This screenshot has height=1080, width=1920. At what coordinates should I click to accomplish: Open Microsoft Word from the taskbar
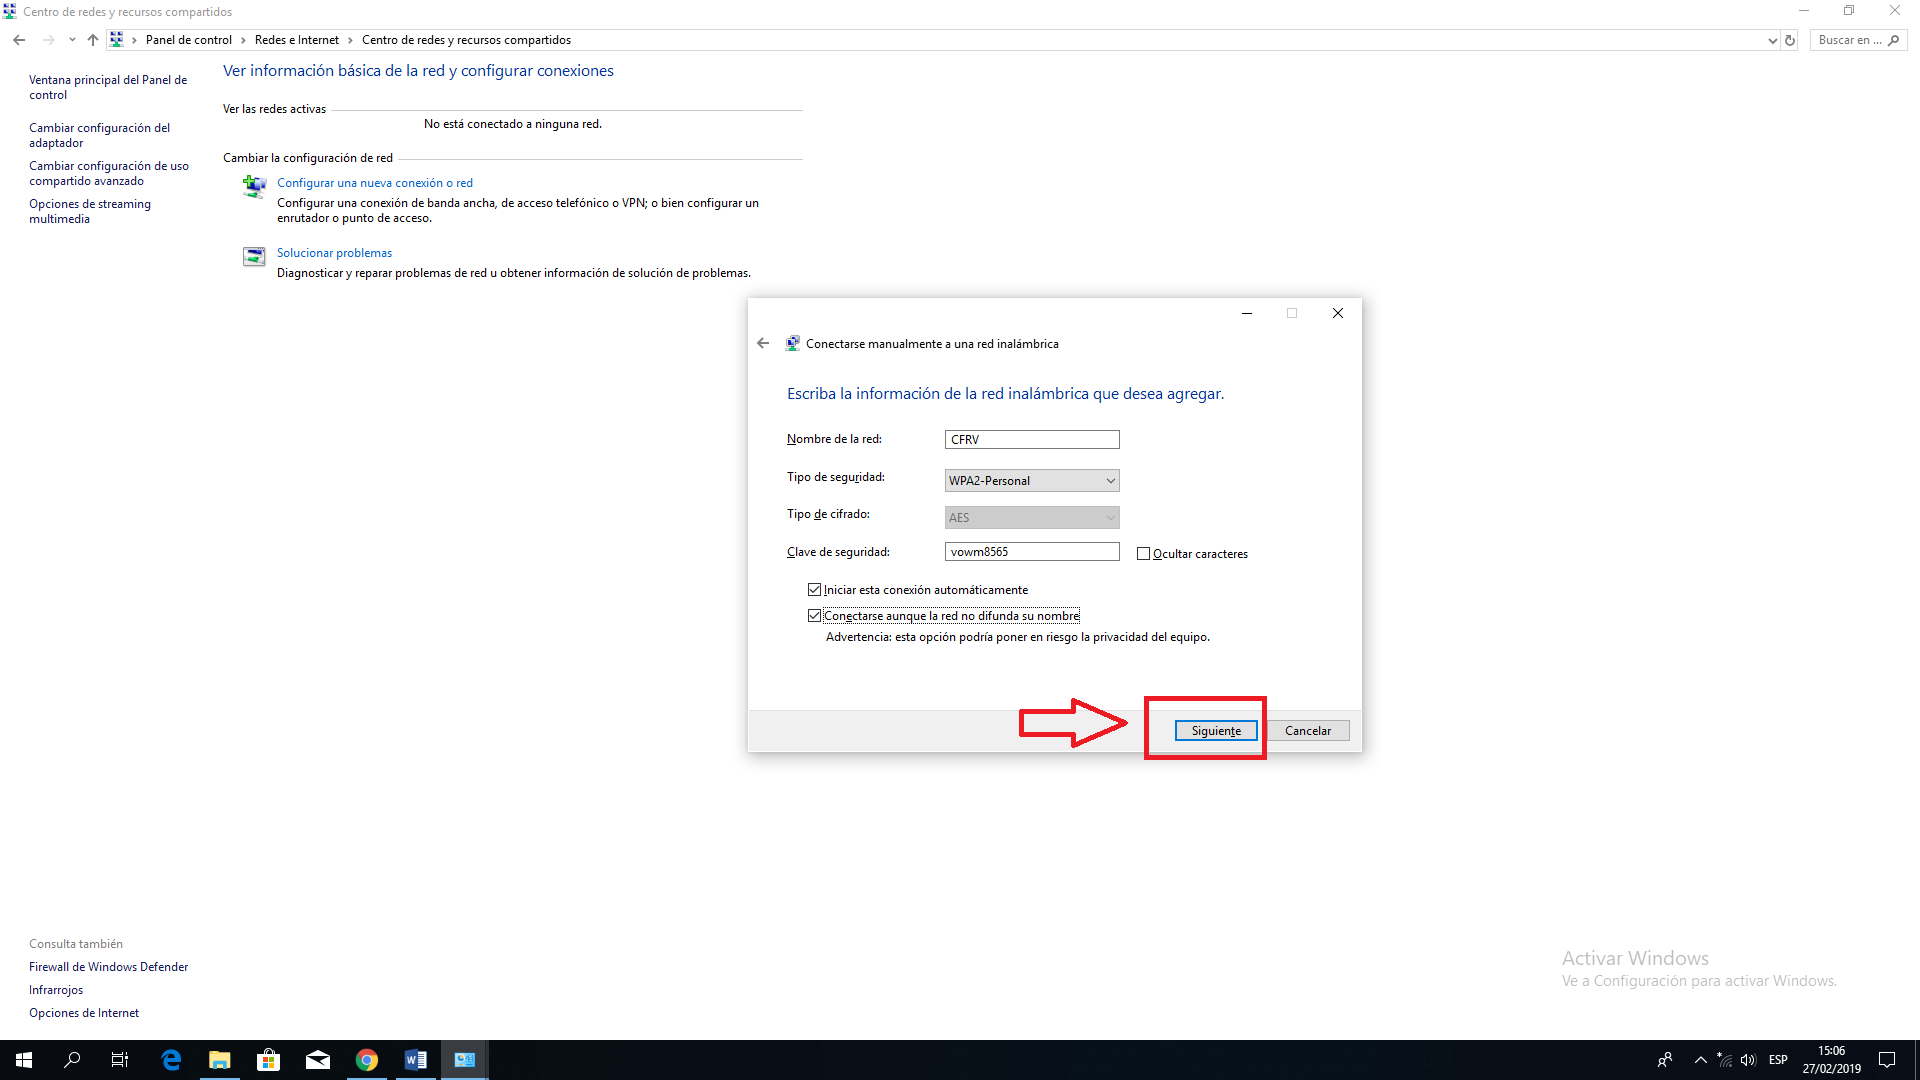point(415,1060)
